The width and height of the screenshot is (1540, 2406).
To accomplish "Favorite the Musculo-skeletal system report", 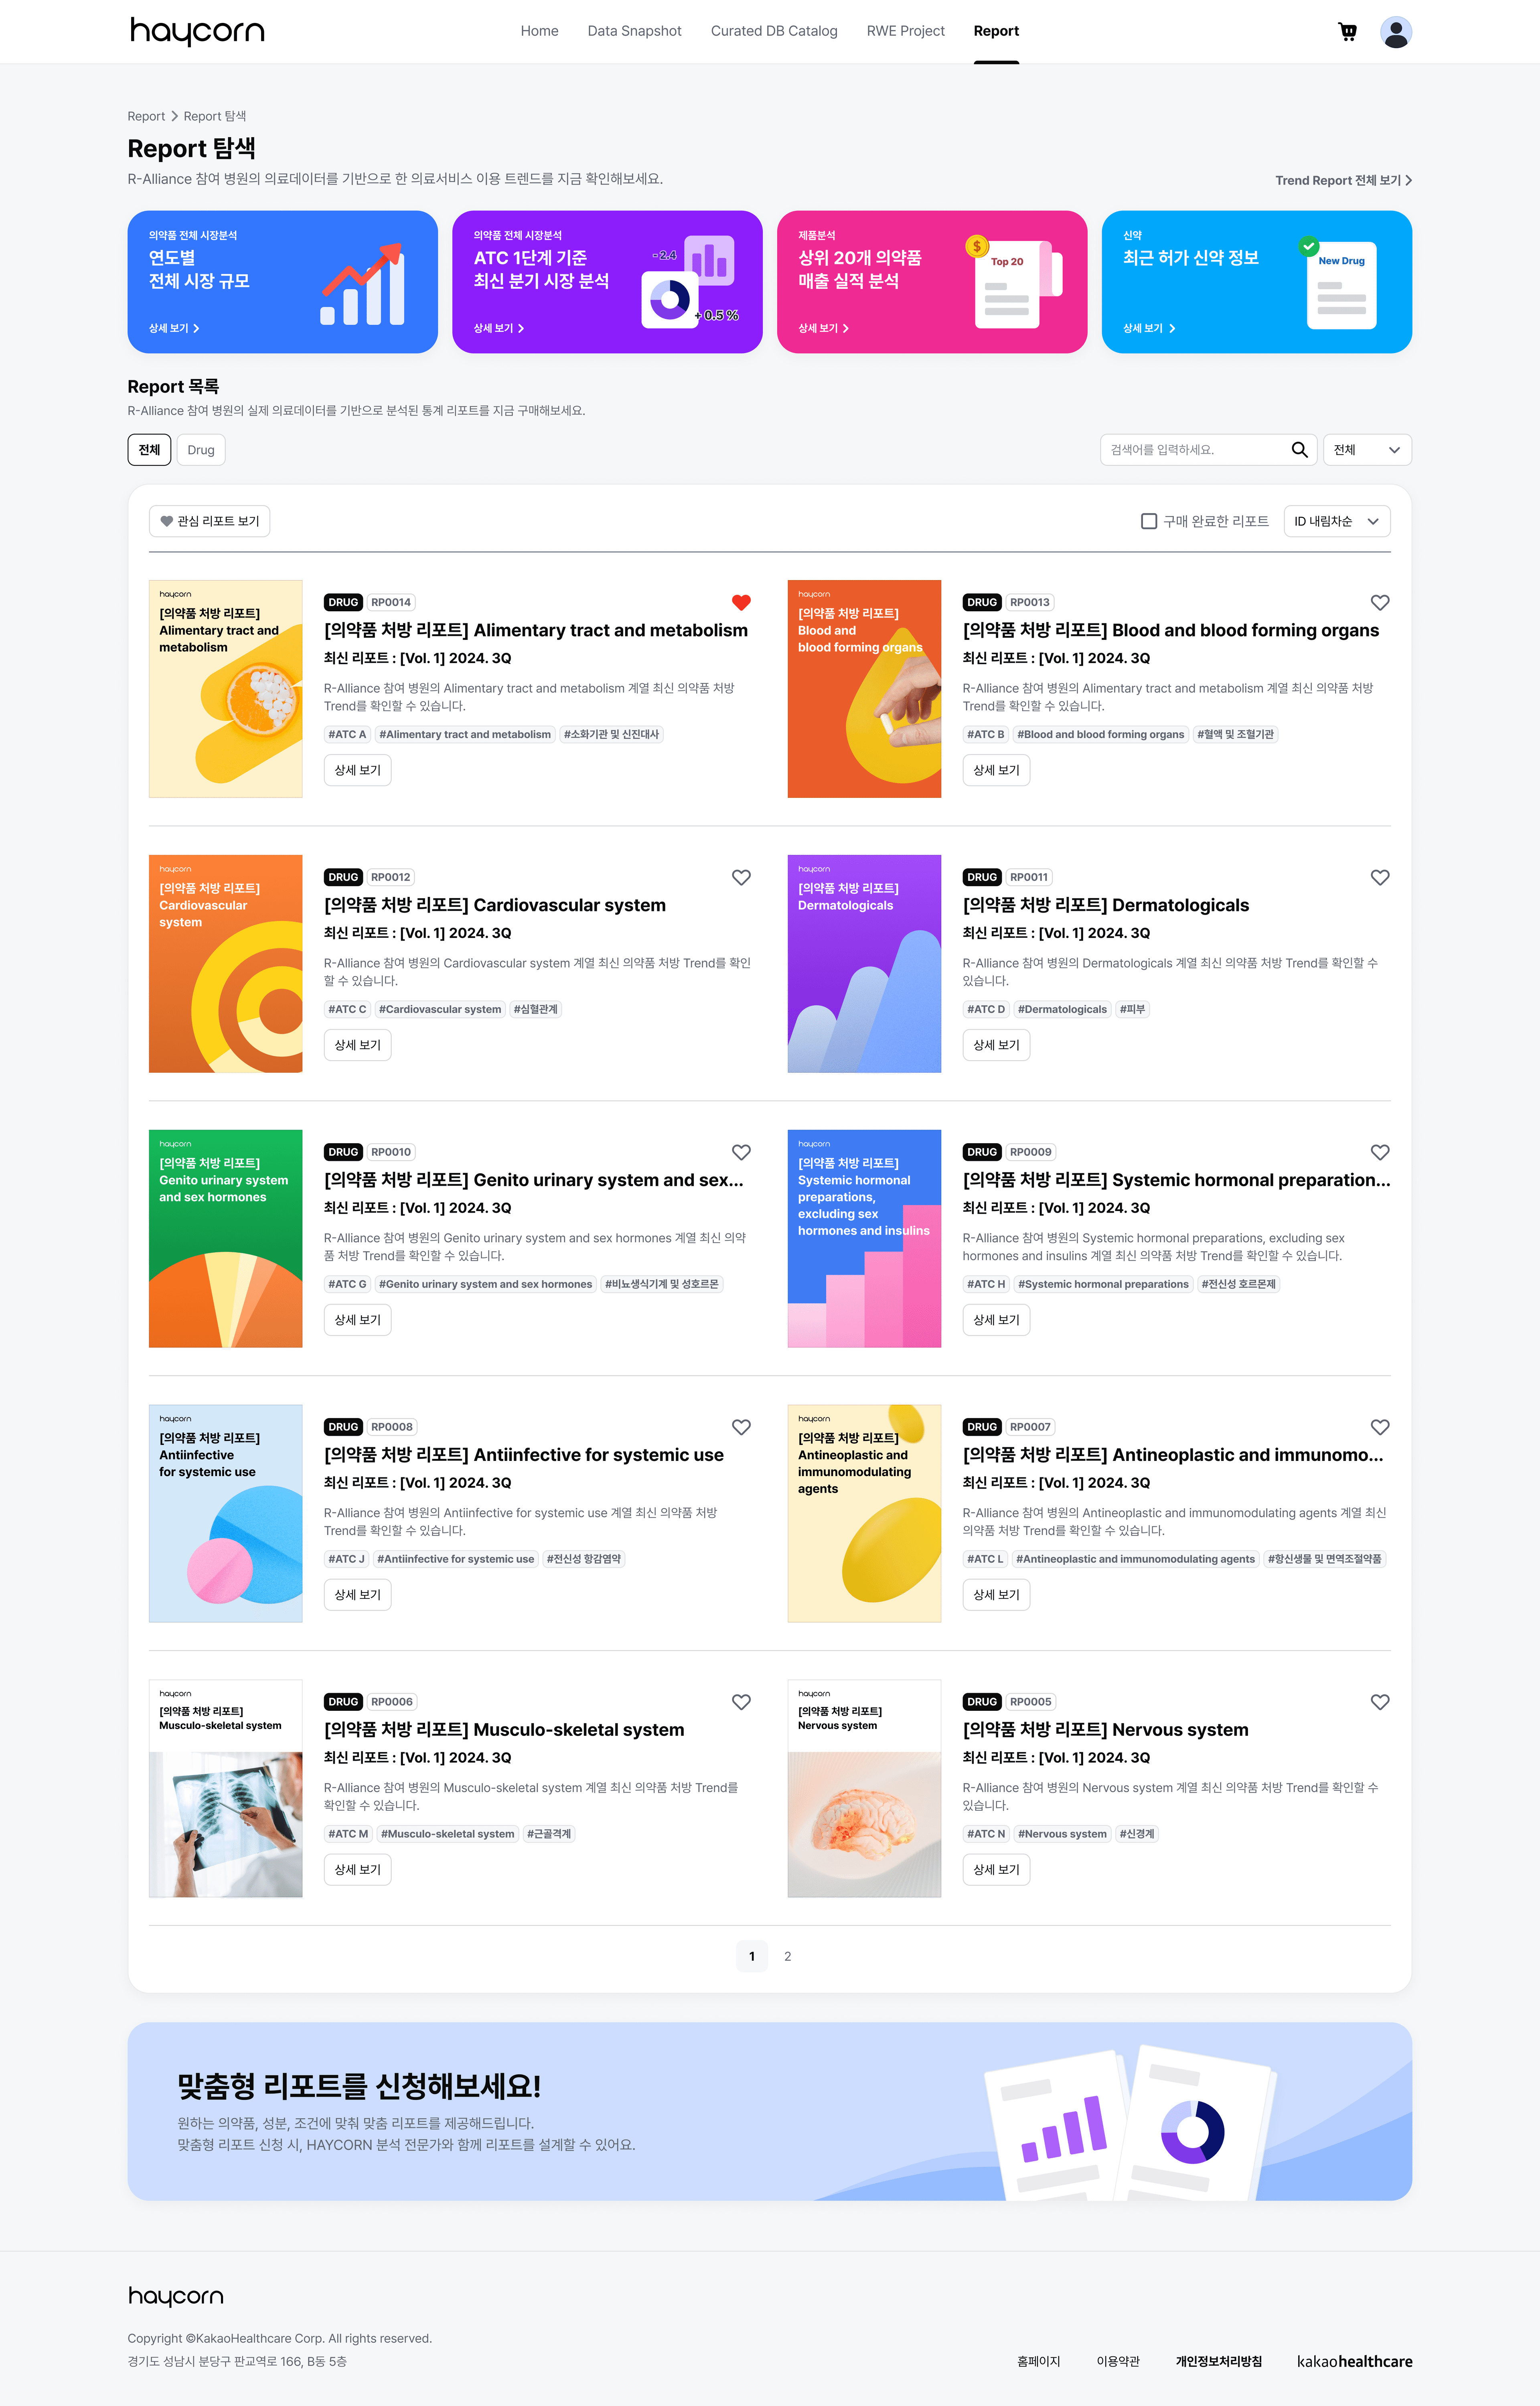I will 741,1702.
